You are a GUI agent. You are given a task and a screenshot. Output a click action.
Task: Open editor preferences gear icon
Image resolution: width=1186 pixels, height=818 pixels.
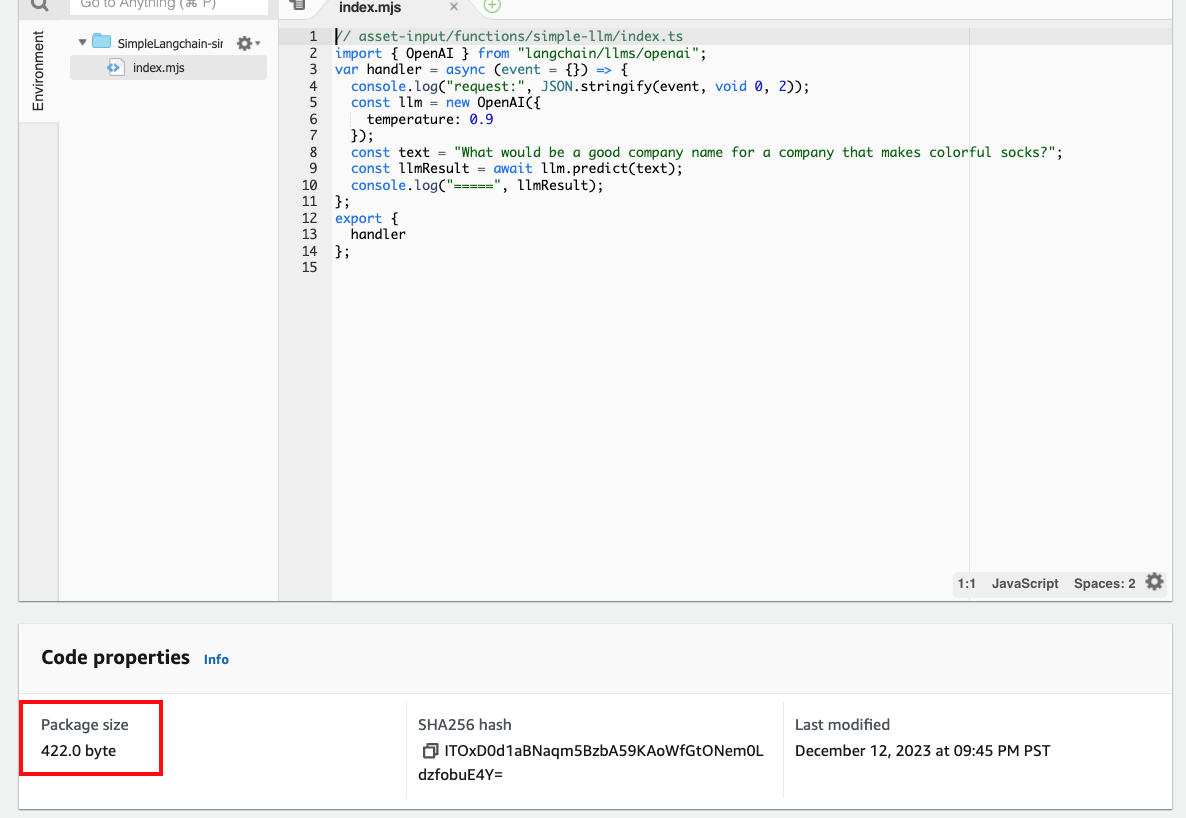click(x=1154, y=582)
